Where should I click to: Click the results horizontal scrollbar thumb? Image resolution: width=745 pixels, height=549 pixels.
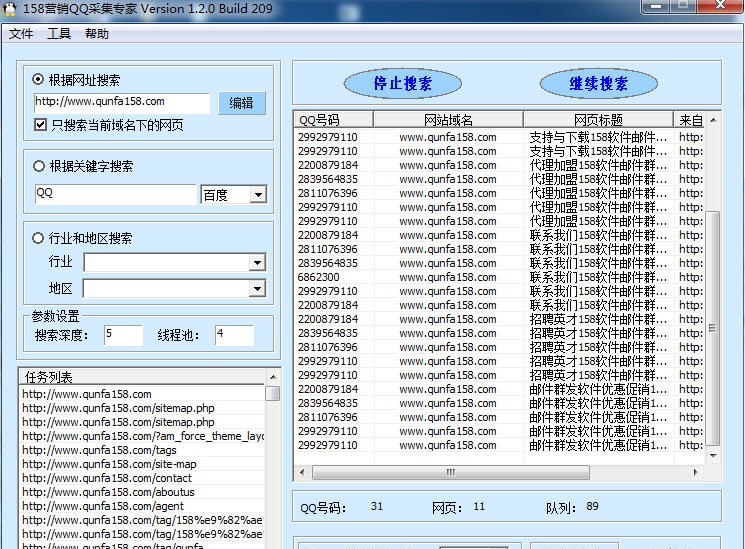tap(450, 472)
